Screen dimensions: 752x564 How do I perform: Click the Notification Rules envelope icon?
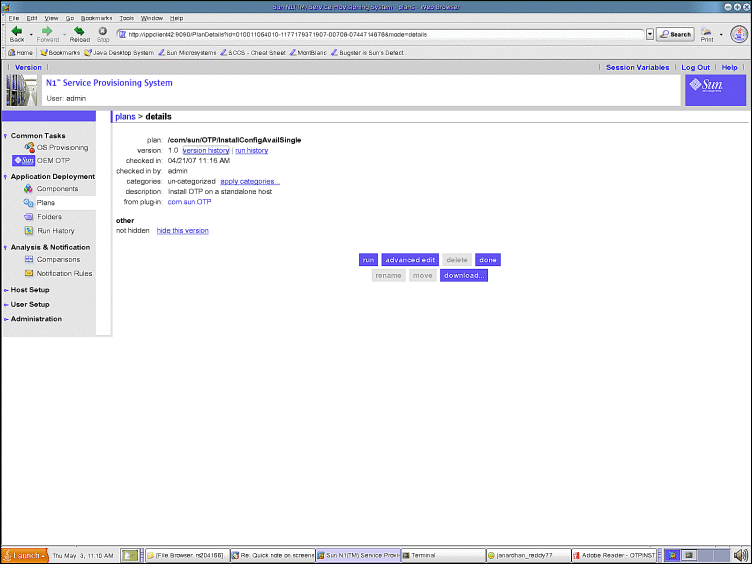tap(29, 273)
